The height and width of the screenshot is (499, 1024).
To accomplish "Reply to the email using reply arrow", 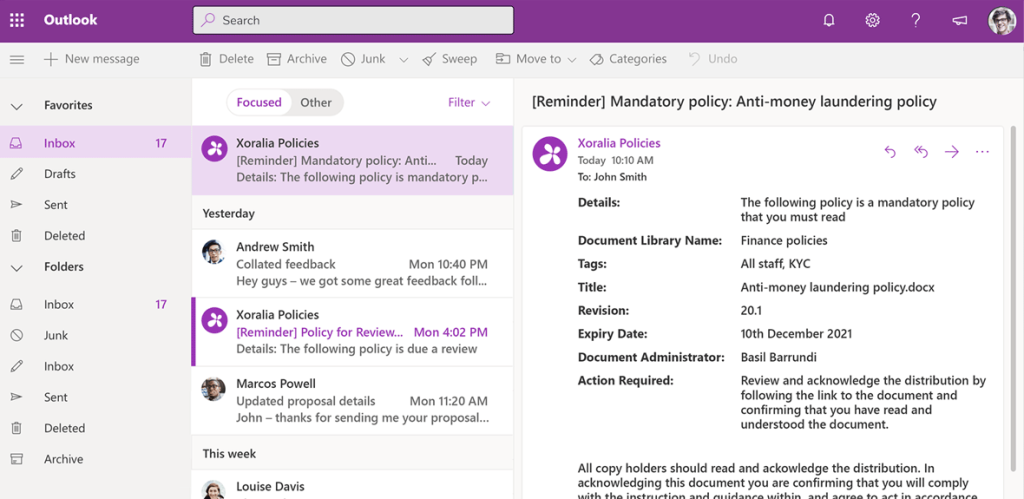I will (x=890, y=152).
